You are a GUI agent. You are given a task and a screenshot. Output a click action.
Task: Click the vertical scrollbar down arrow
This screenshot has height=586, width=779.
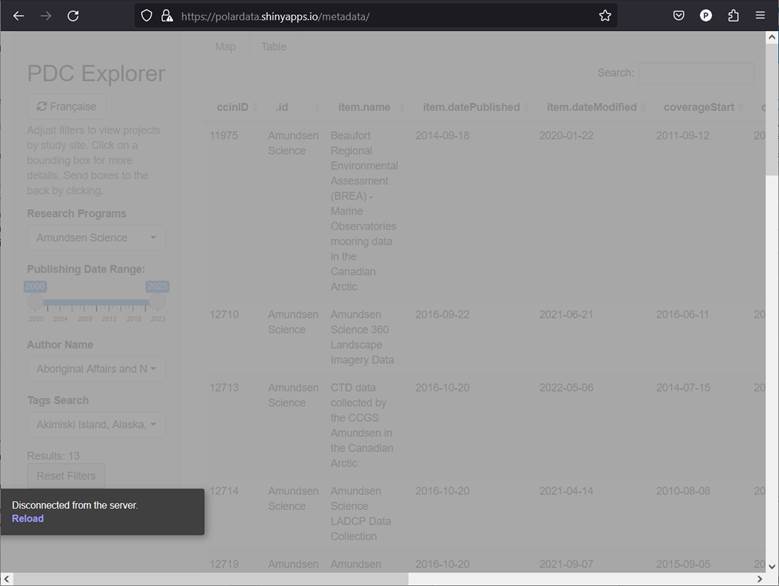tap(772, 566)
